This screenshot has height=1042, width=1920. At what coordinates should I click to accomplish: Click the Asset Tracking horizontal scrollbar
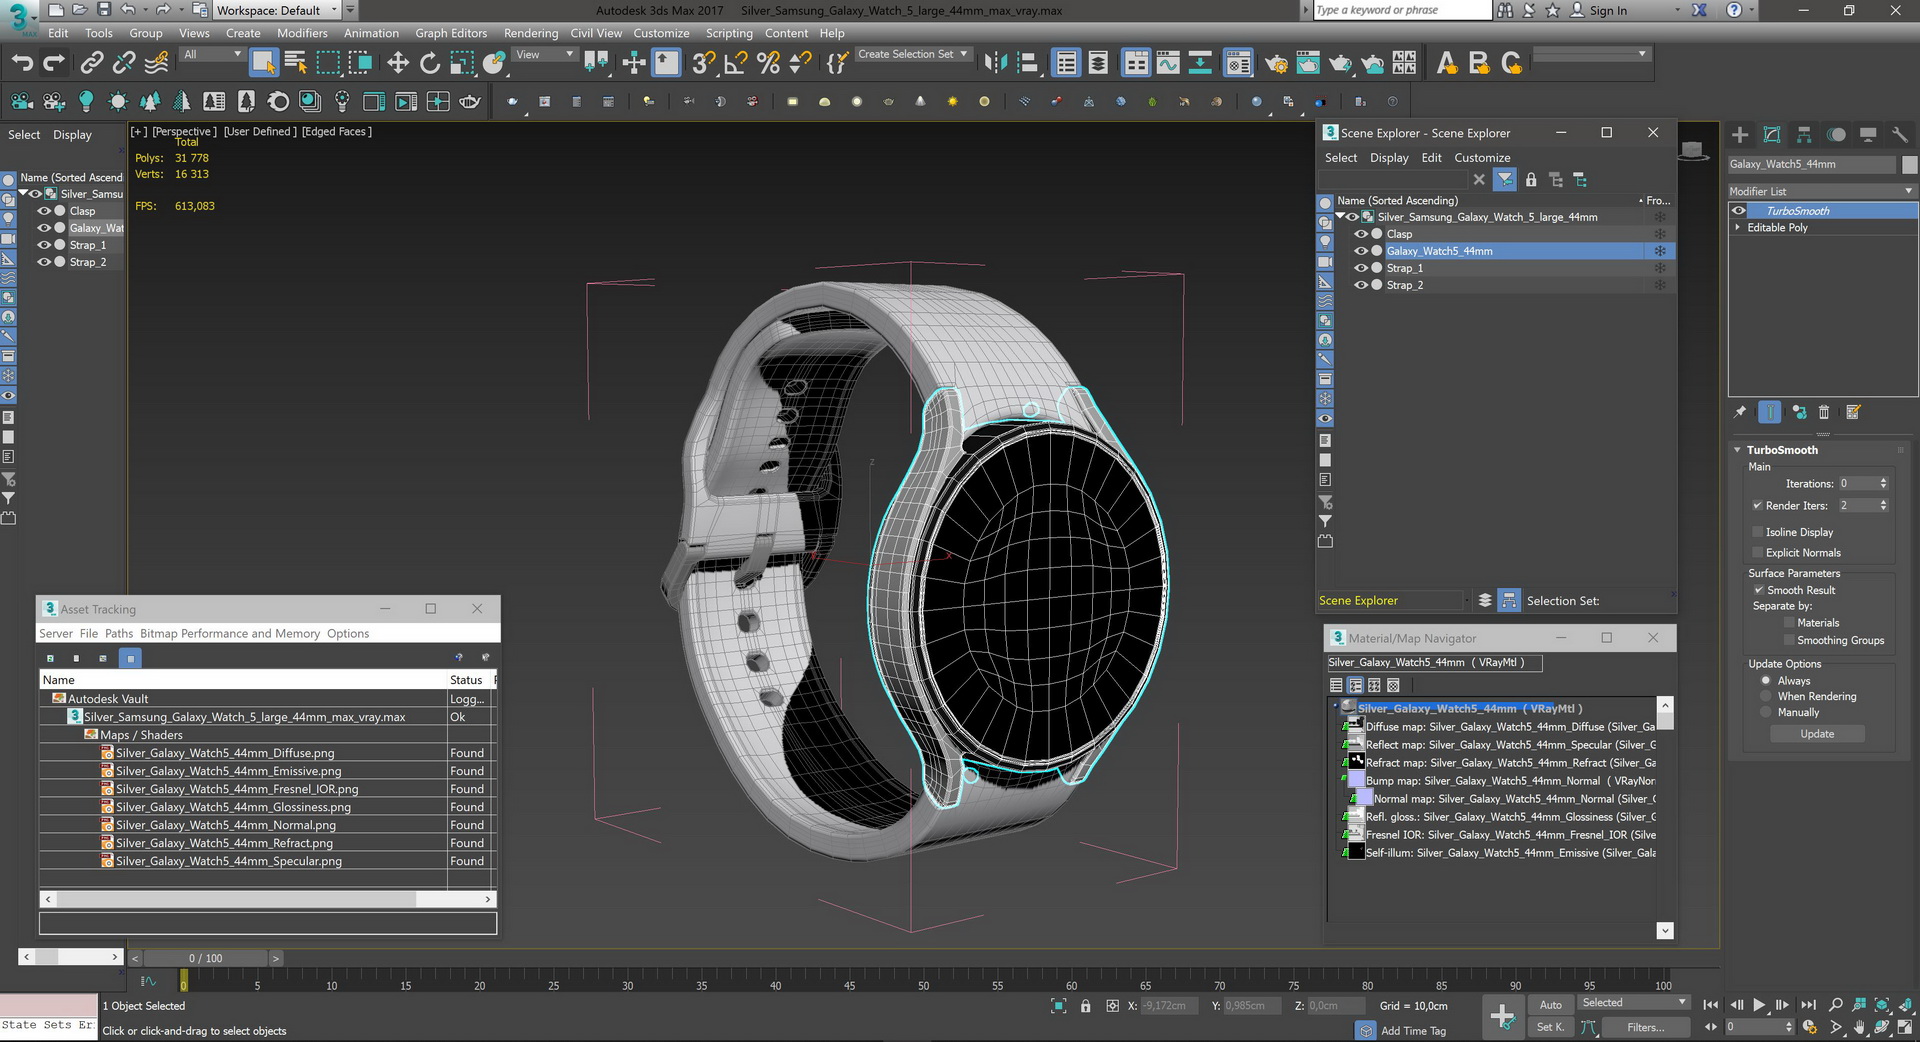(x=268, y=899)
